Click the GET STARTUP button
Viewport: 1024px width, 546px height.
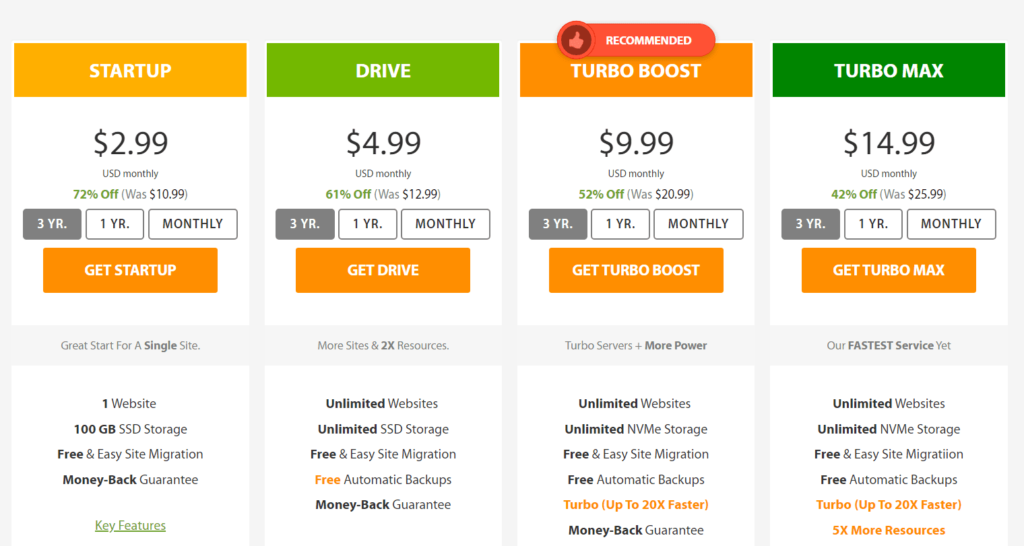[130, 270]
